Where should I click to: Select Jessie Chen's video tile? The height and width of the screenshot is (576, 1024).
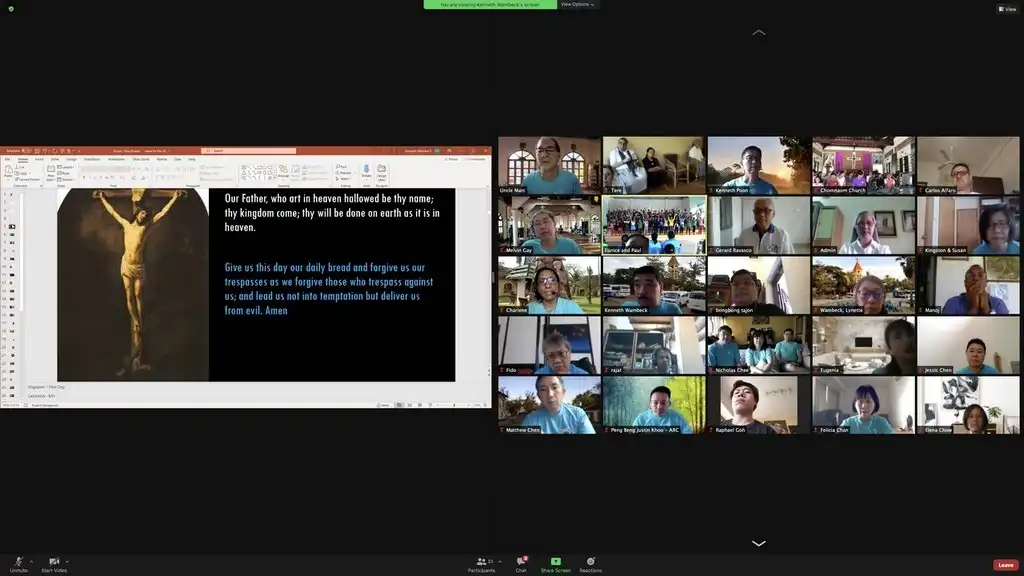click(968, 345)
